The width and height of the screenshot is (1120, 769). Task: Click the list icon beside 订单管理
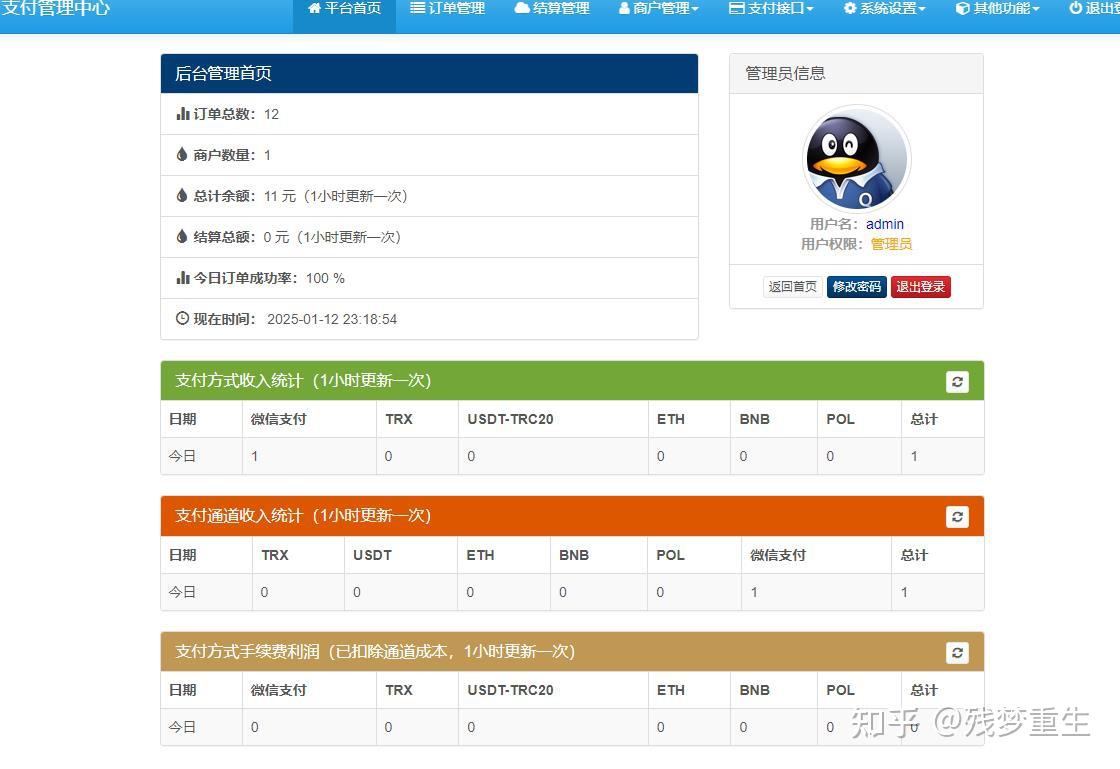point(417,9)
